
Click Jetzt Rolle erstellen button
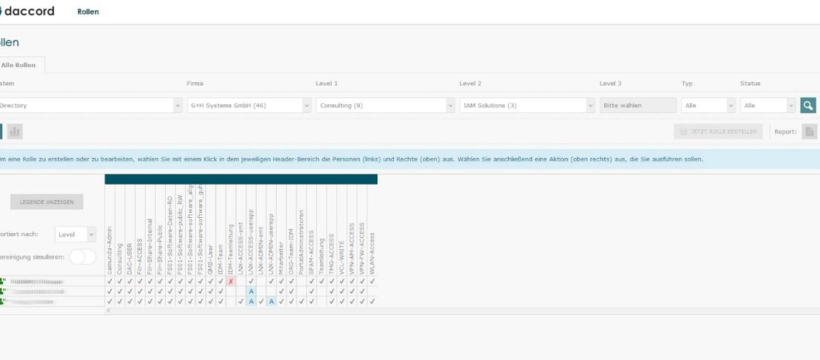718,132
